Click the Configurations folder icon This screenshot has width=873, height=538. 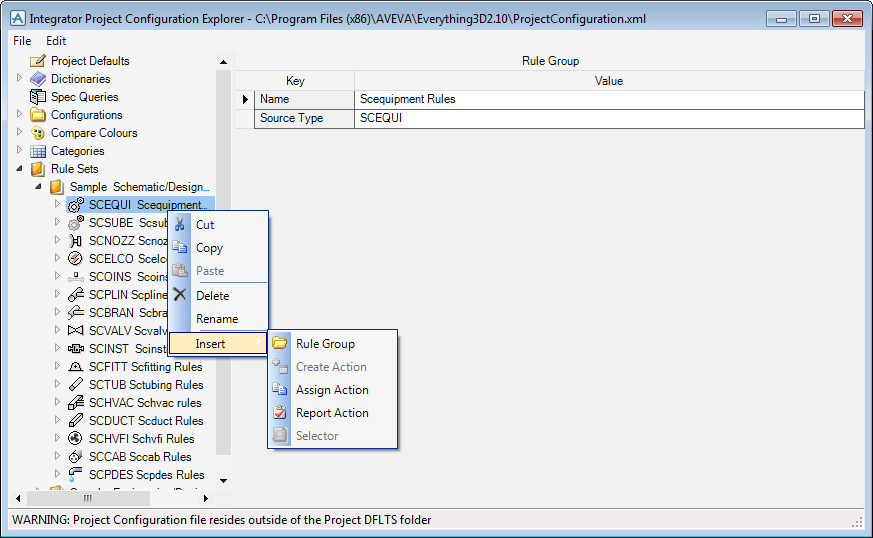38,115
